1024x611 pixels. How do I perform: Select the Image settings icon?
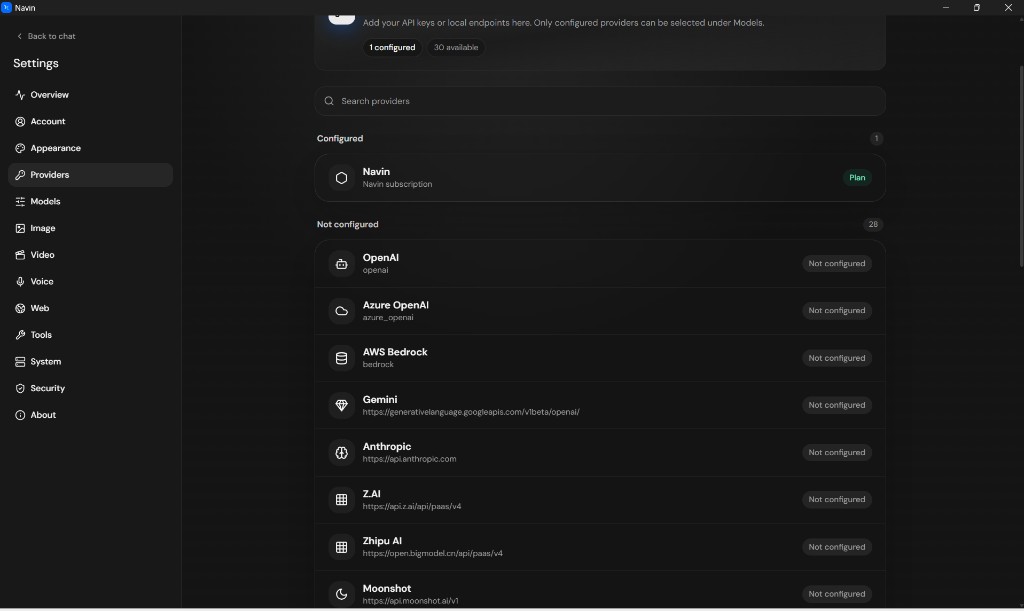coord(20,228)
